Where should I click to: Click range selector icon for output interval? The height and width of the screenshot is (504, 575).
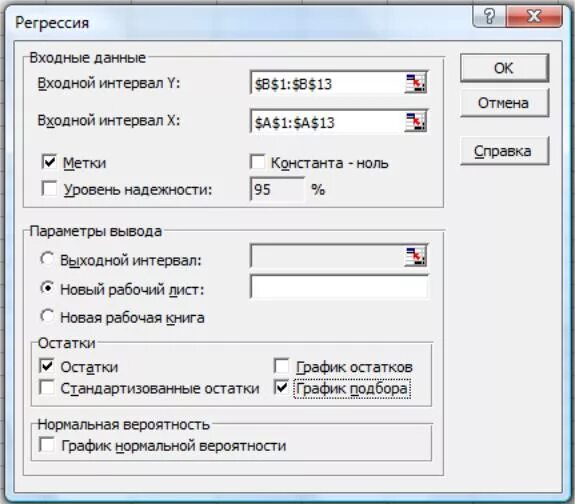click(x=415, y=256)
